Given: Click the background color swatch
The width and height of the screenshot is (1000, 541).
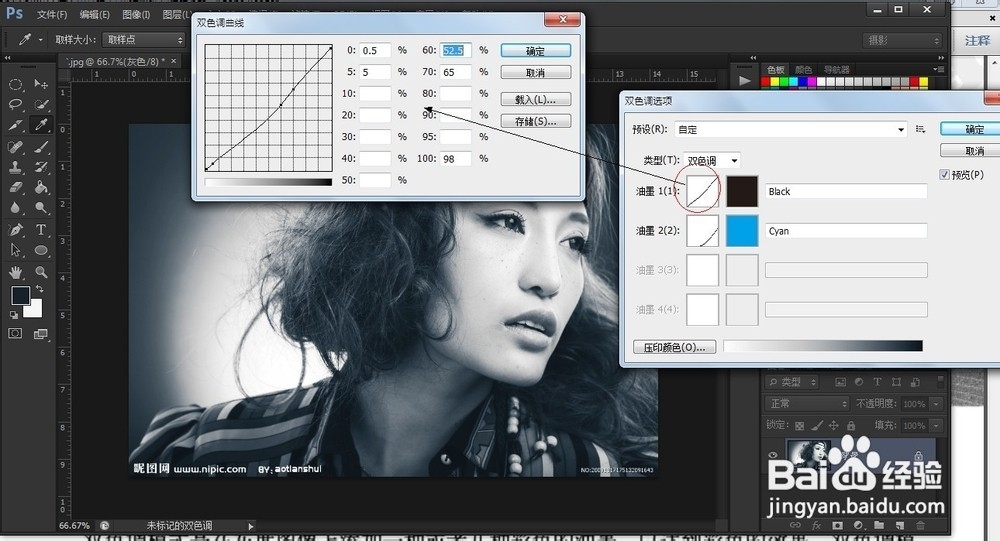Looking at the screenshot, I should [x=34, y=311].
